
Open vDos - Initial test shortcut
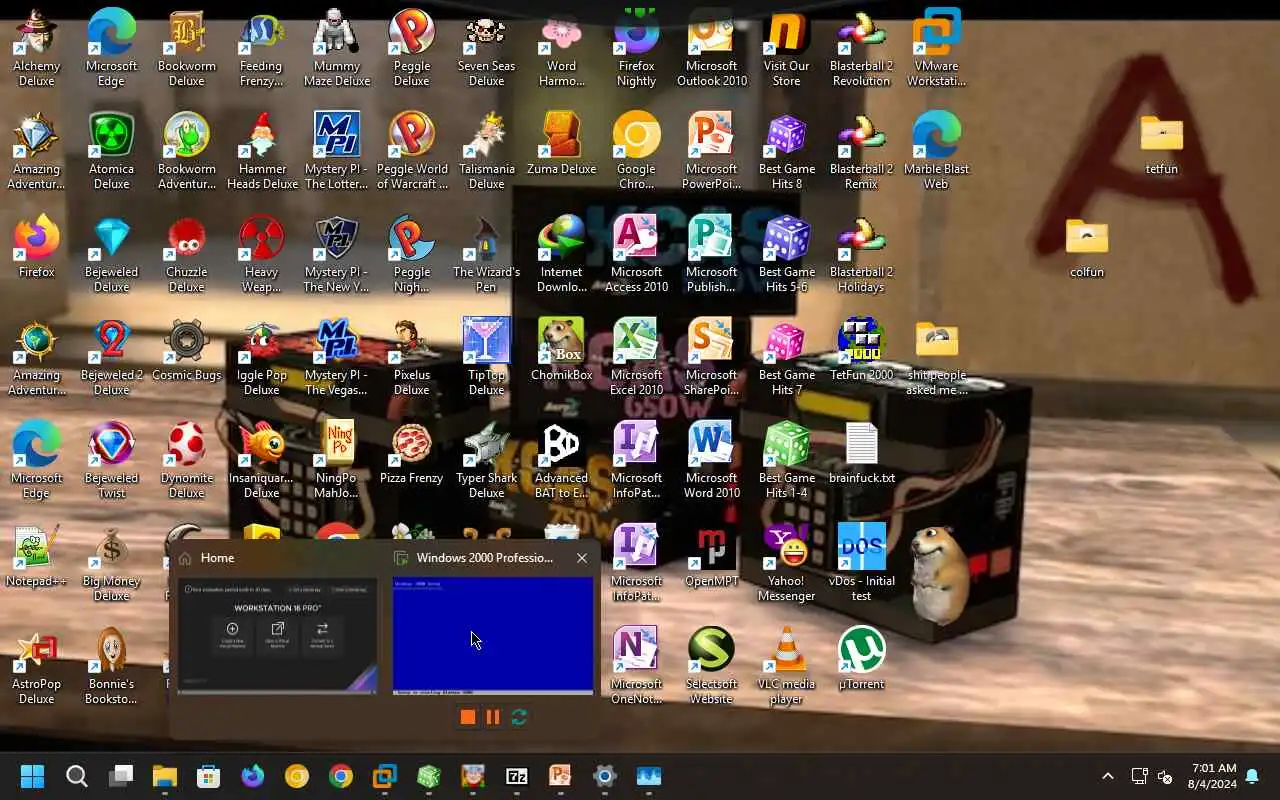(861, 563)
